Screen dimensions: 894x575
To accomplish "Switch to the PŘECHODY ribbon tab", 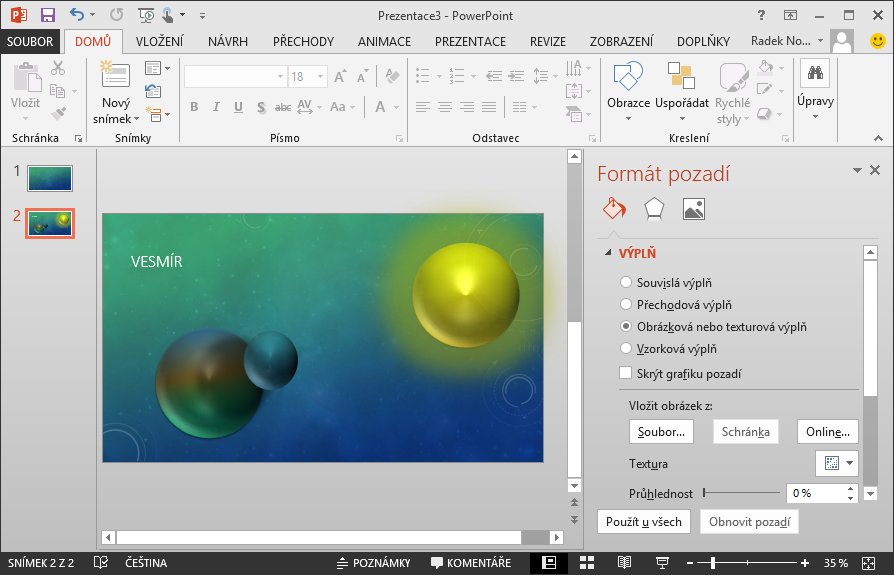I will pos(303,42).
